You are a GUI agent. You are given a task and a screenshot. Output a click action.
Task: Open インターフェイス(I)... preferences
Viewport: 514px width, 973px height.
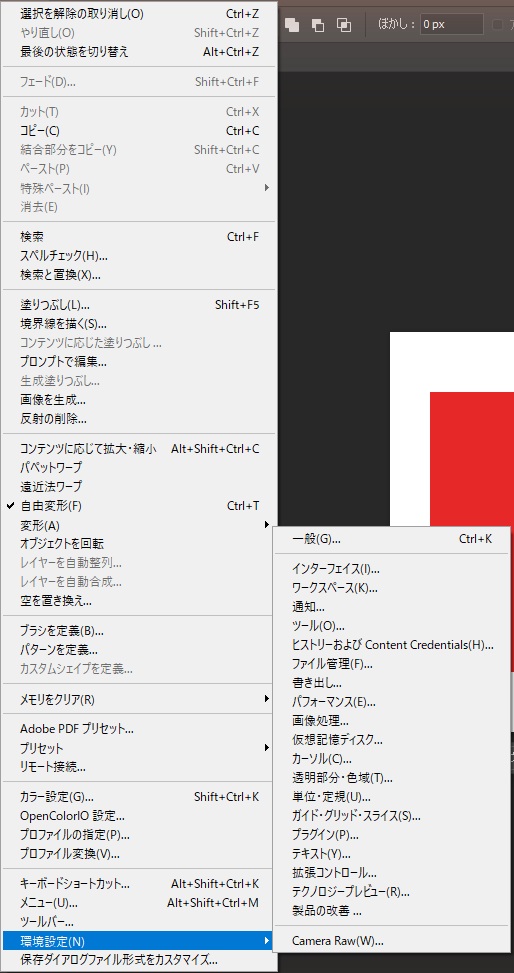point(392,568)
